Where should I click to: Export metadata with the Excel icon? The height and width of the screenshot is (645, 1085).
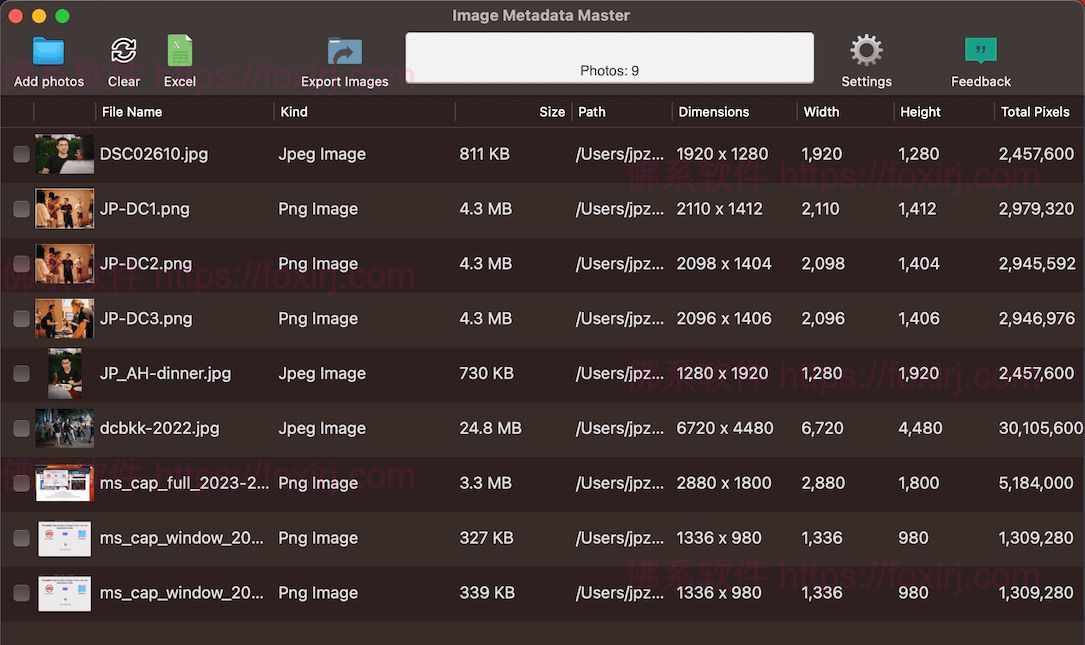coord(180,51)
